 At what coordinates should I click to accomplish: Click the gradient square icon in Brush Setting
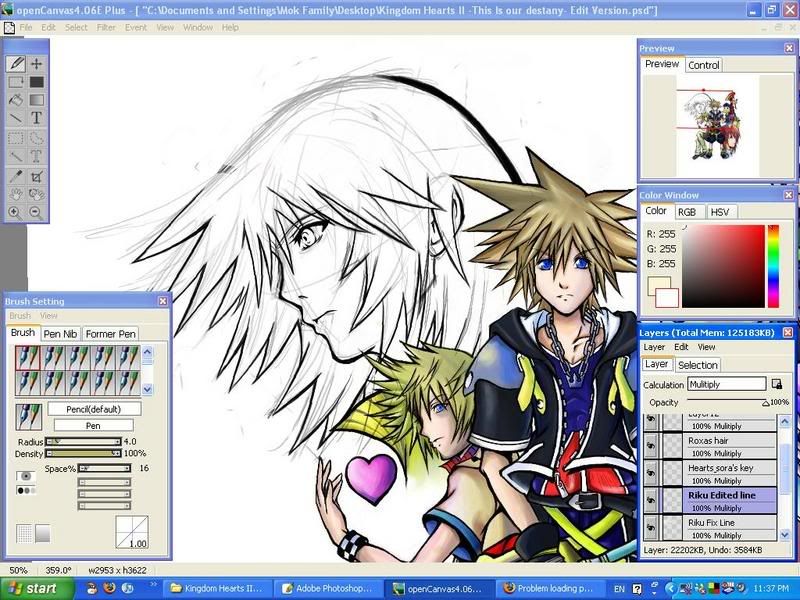(43, 533)
